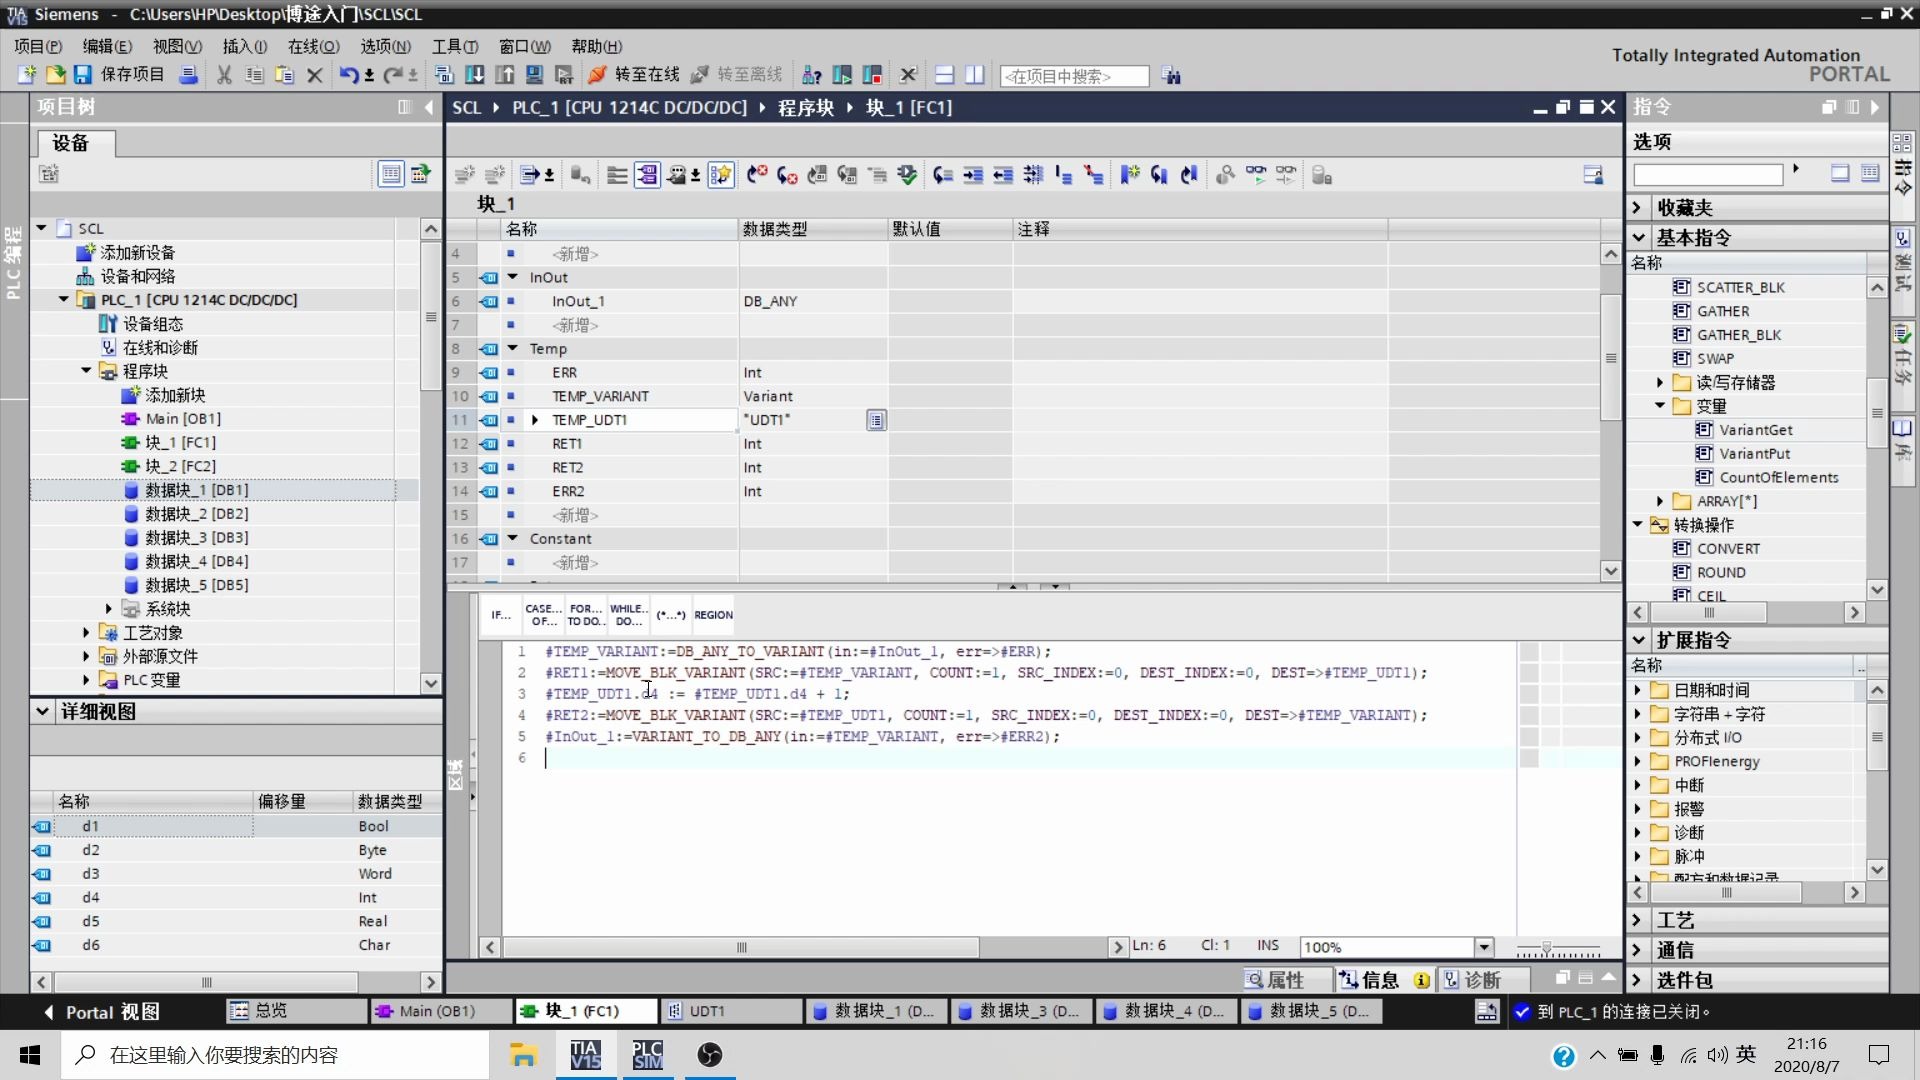The image size is (1920, 1080).
Task: Toggle the indent-text button in editor toolbar
Action: (x=973, y=176)
